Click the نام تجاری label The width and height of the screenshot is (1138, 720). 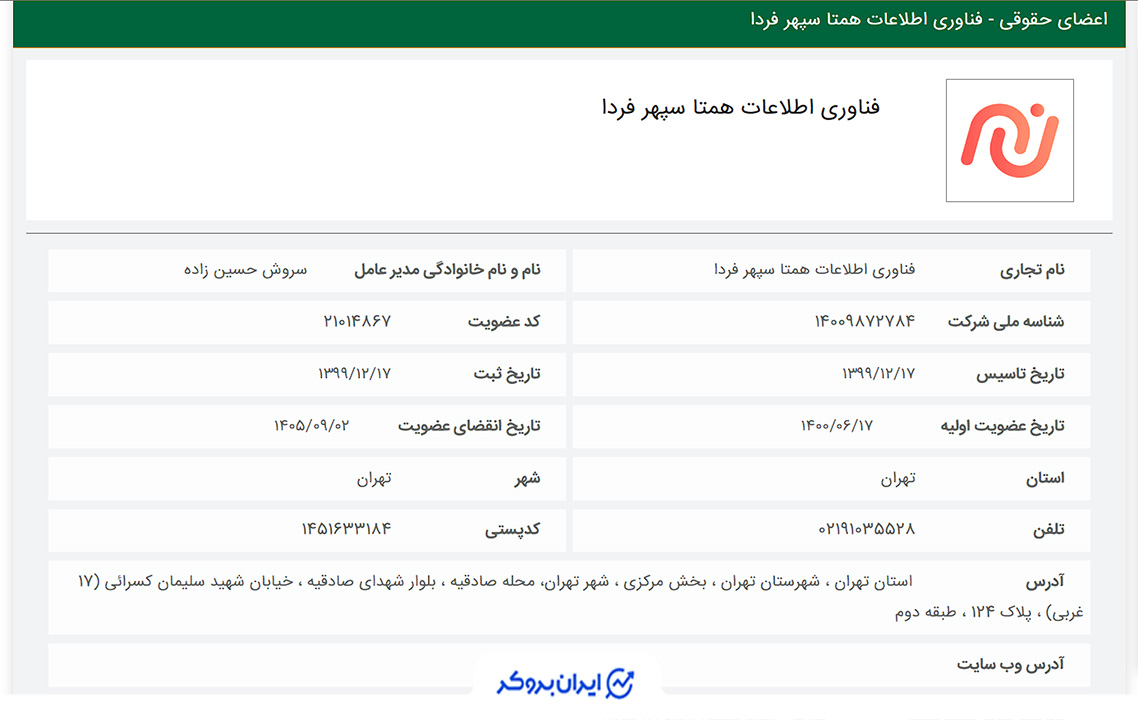pyautogui.click(x=1032, y=270)
